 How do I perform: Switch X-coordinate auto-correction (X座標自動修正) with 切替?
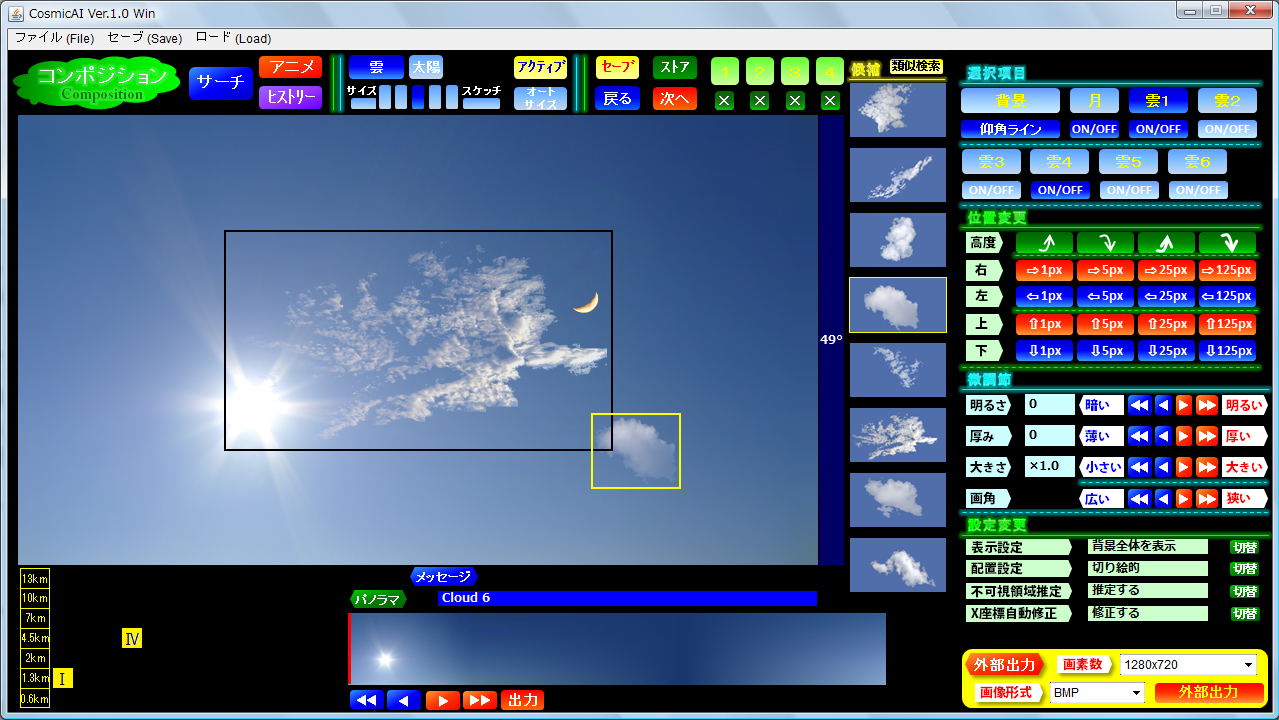pos(1245,613)
